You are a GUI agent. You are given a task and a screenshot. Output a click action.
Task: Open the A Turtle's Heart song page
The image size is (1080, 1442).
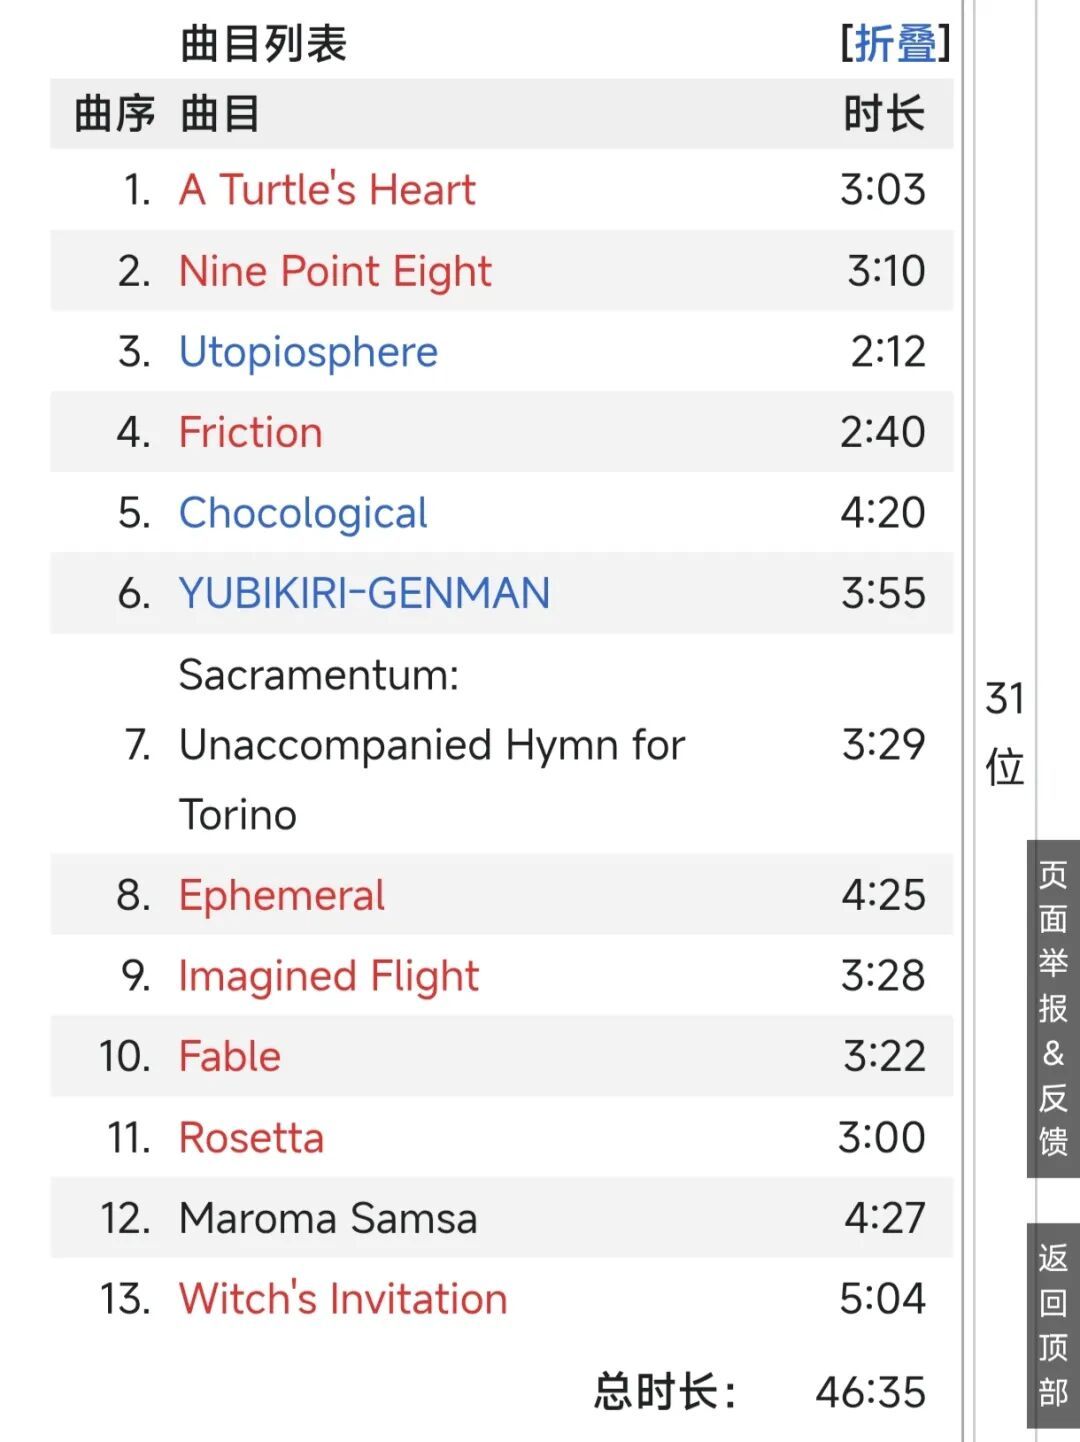tap(327, 190)
